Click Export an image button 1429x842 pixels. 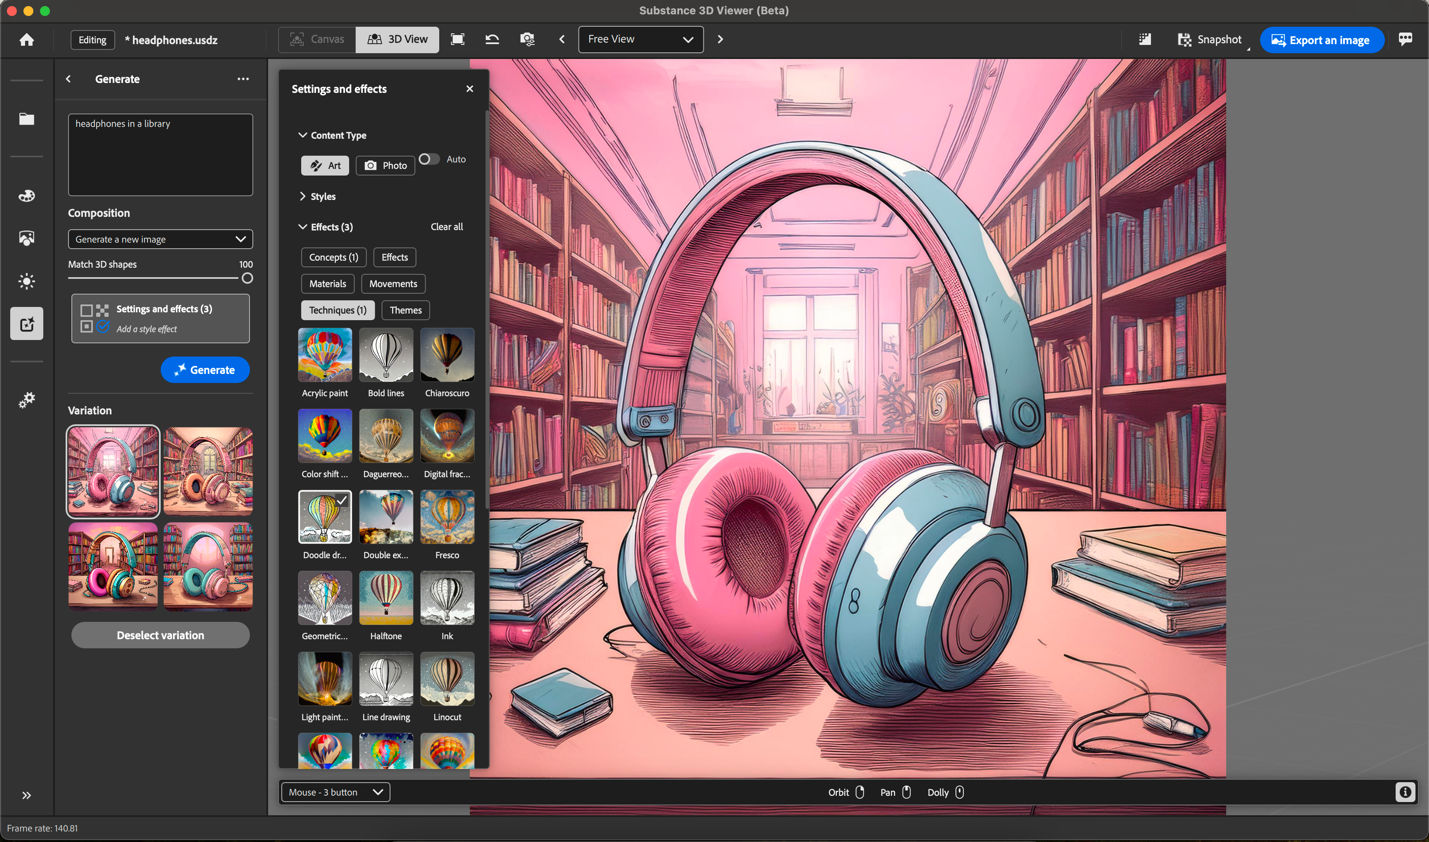[x=1321, y=40]
